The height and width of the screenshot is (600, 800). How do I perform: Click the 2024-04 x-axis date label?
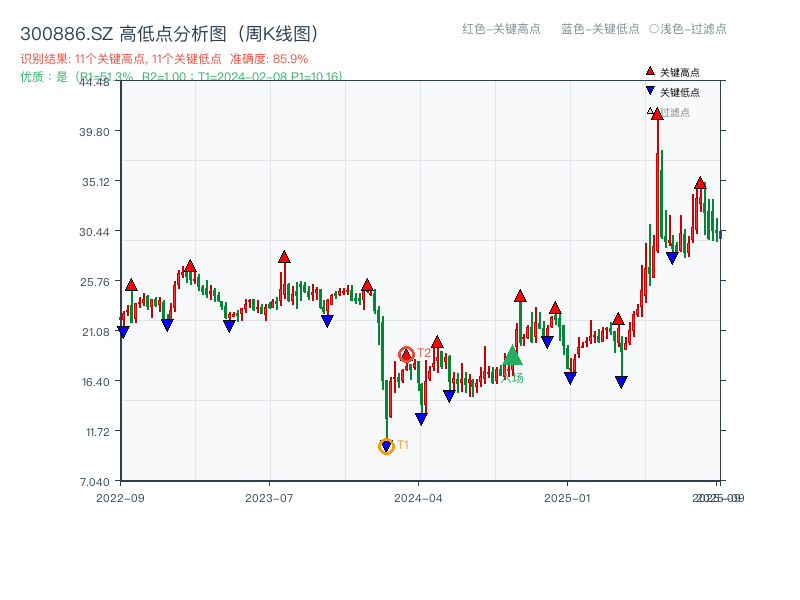pos(418,498)
